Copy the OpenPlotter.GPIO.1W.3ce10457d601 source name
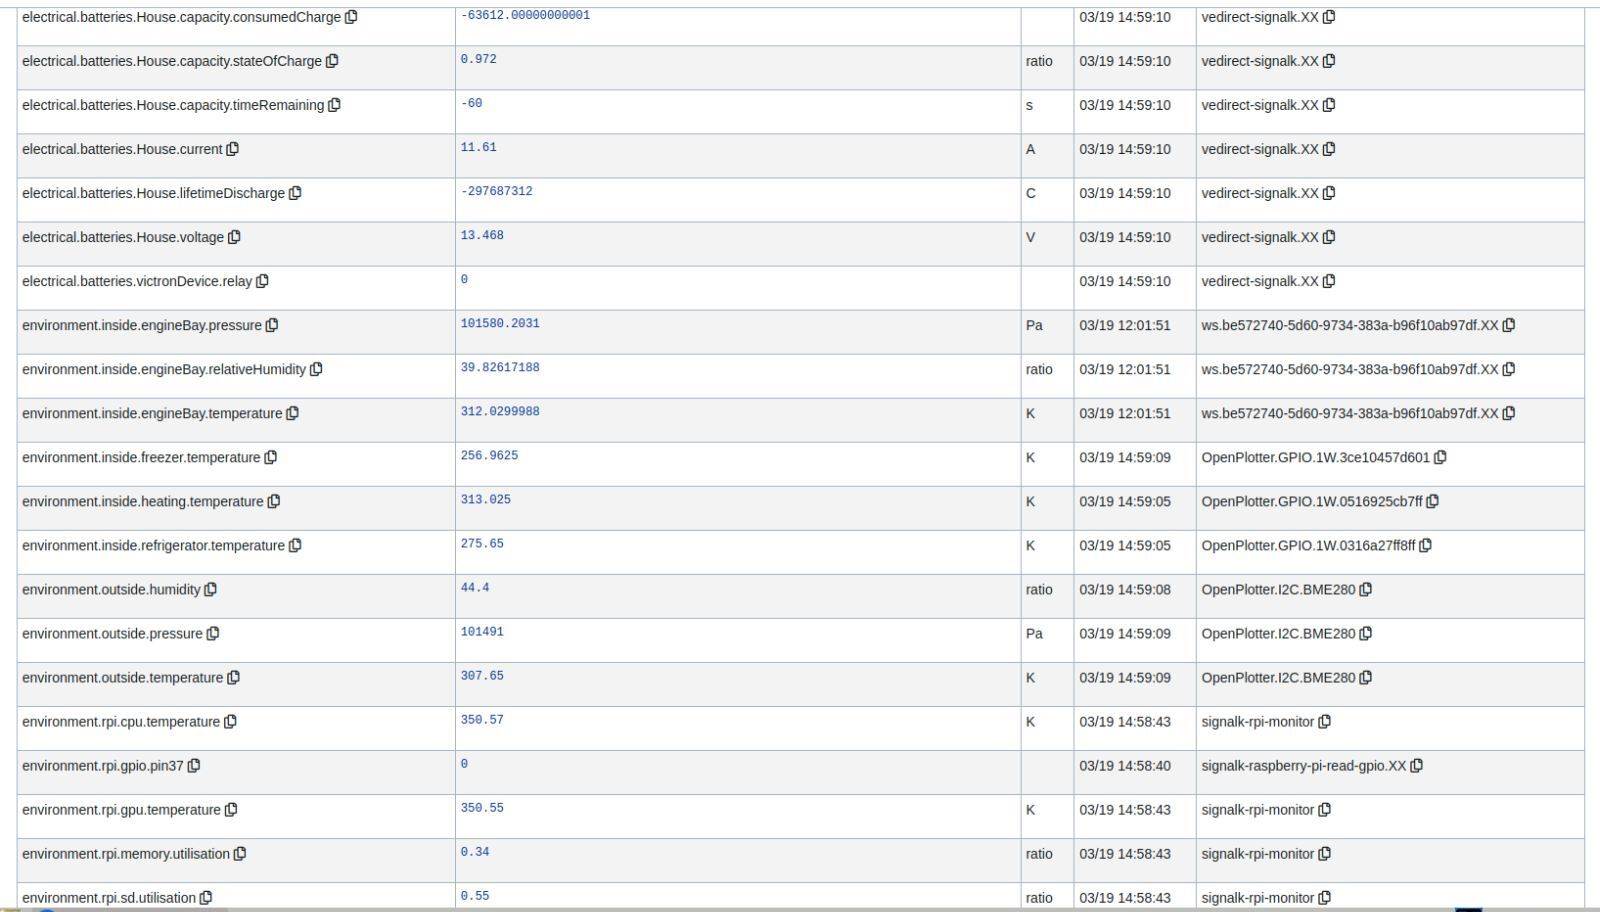 tap(1440, 457)
